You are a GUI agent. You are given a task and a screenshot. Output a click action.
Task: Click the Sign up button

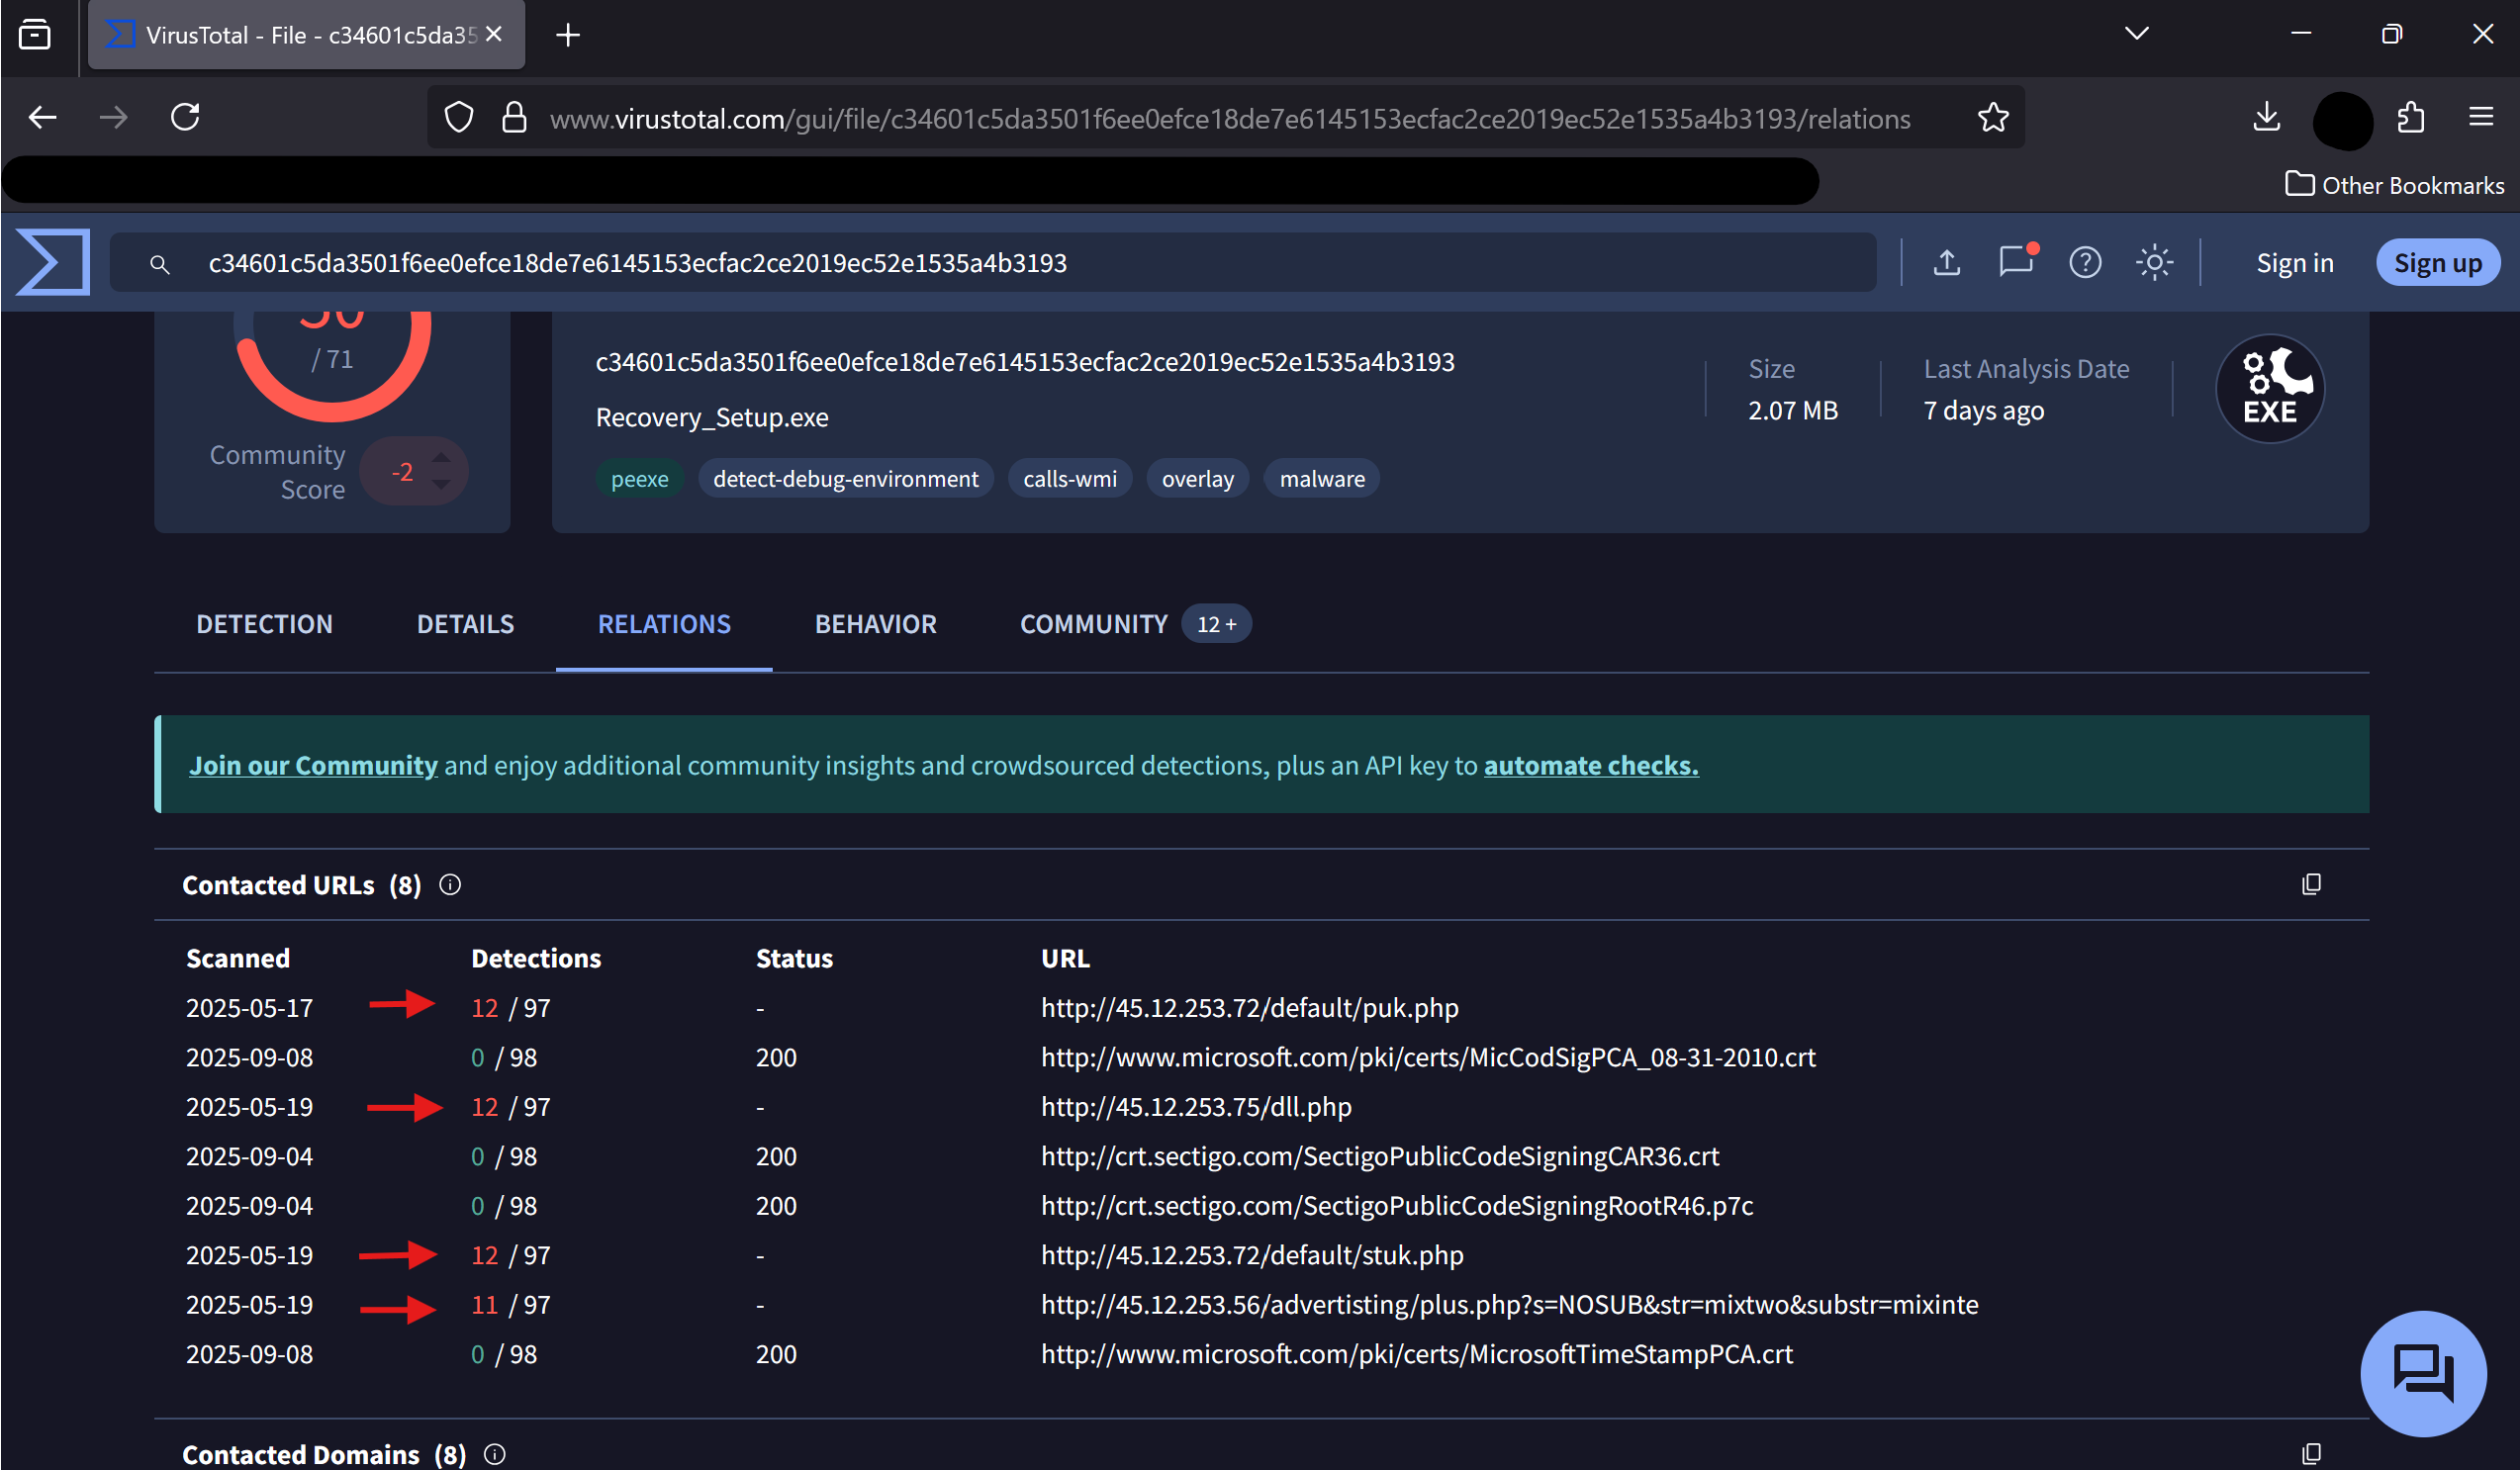click(x=2438, y=262)
